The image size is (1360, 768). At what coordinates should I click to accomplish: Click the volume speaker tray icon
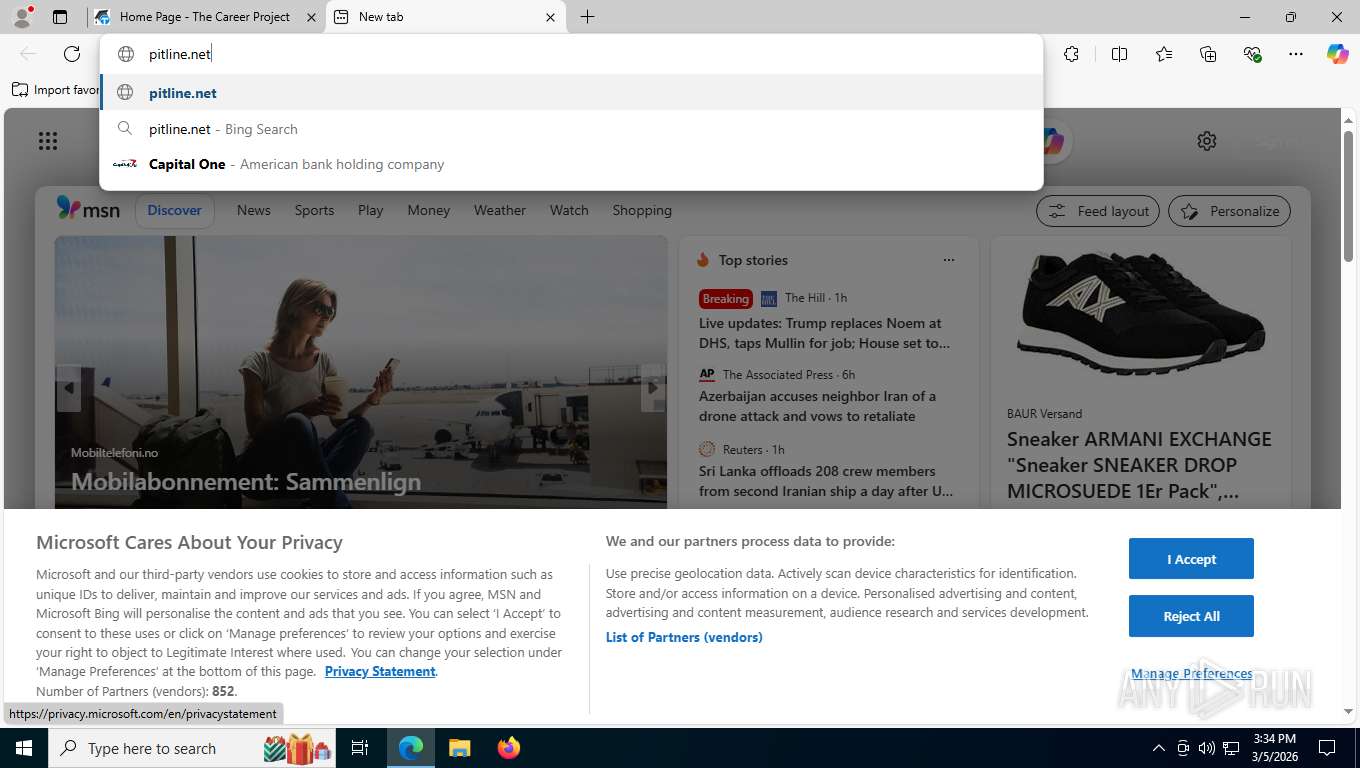1207,748
